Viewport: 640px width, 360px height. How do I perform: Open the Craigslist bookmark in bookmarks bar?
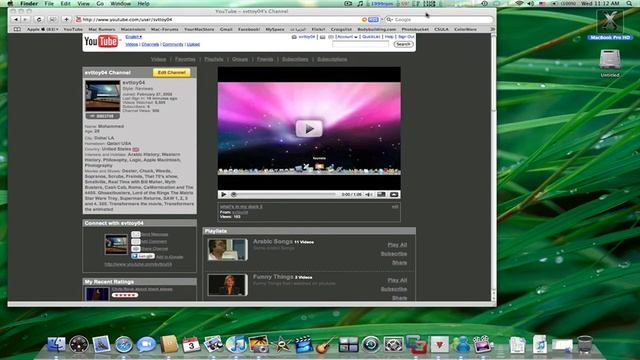(341, 29)
